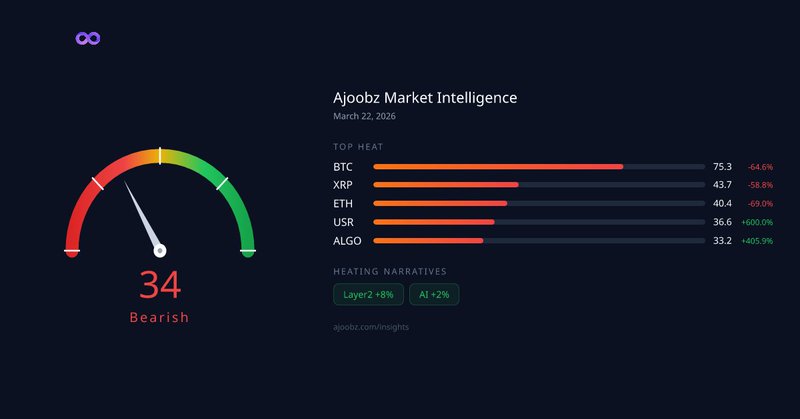Click the ALGO +405.9% change value

tap(757, 241)
